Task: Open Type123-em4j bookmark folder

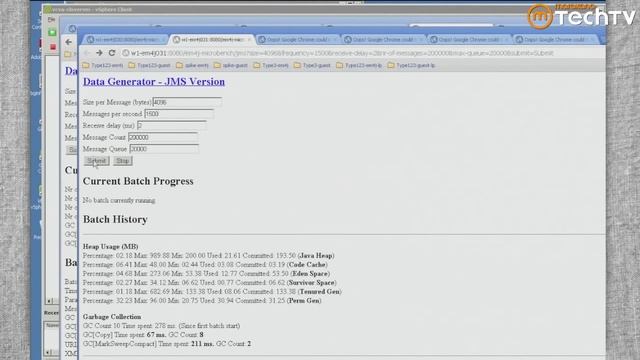Action: (x=102, y=65)
